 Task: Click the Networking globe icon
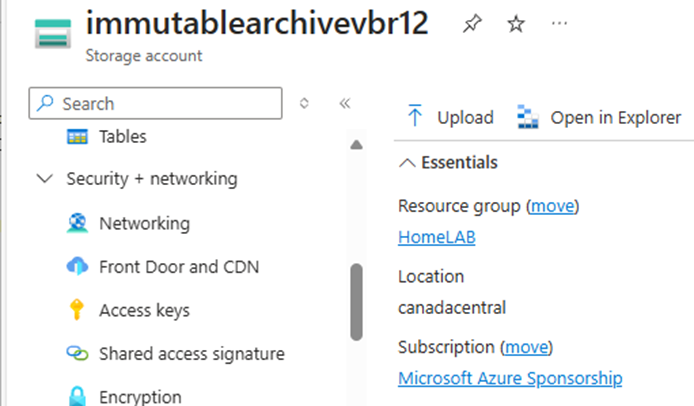(x=77, y=223)
